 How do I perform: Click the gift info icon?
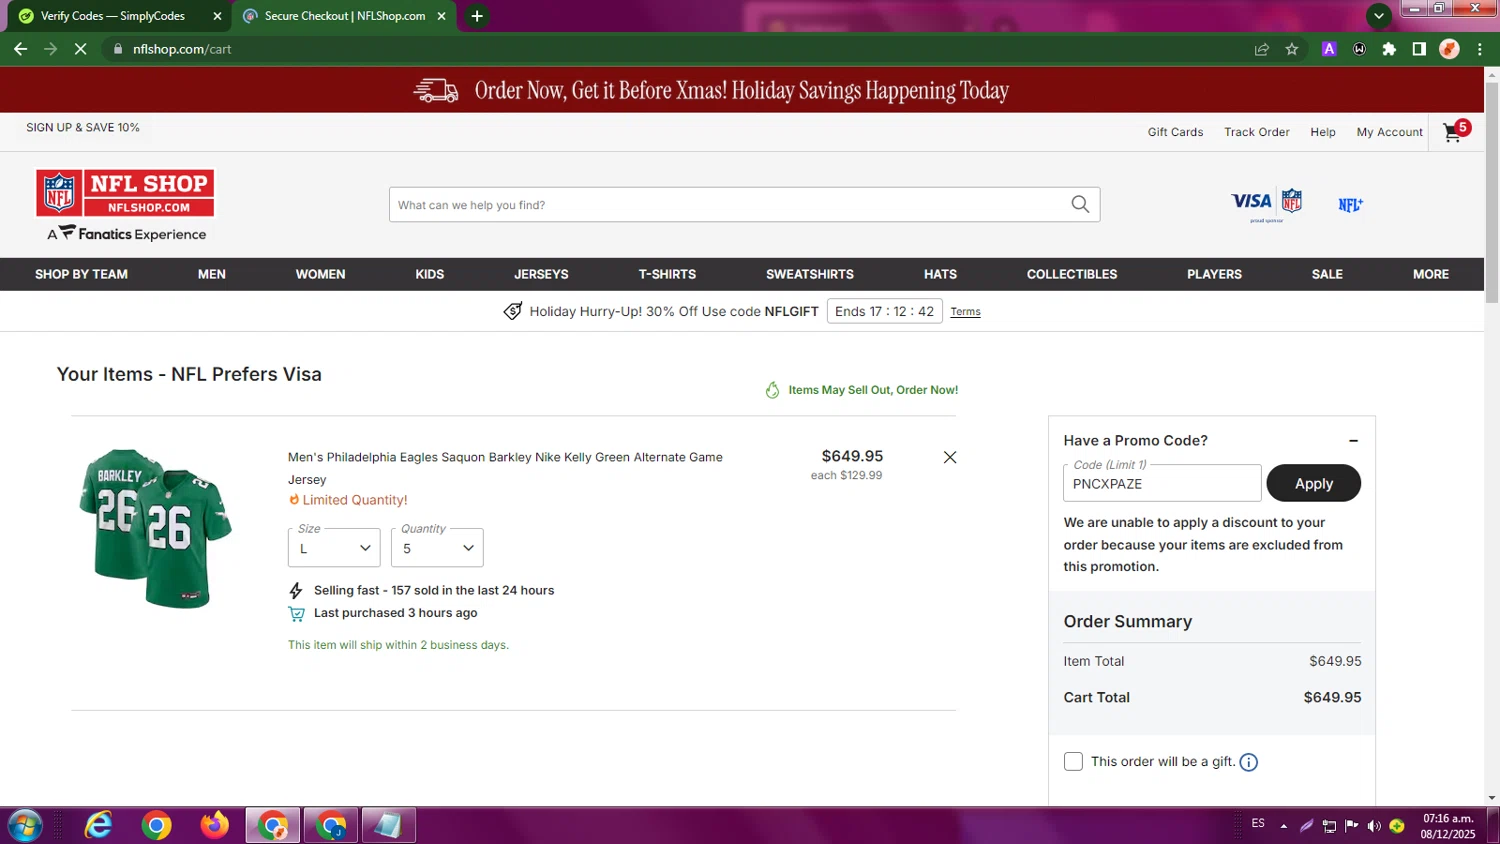(1249, 762)
